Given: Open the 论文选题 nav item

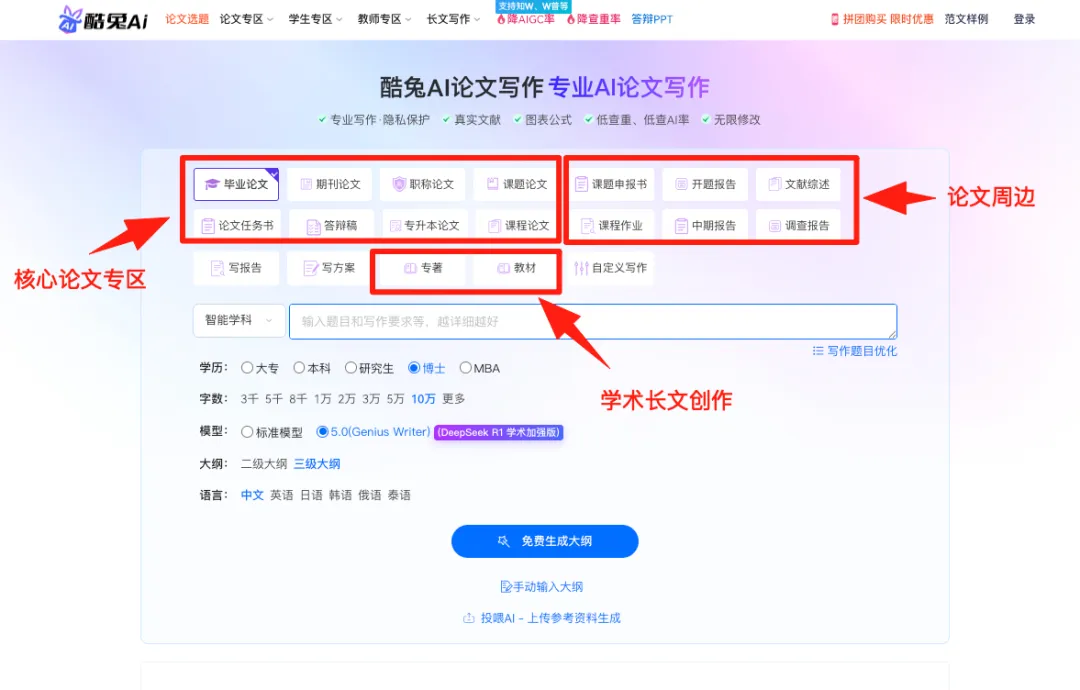Looking at the screenshot, I should tap(187, 19).
